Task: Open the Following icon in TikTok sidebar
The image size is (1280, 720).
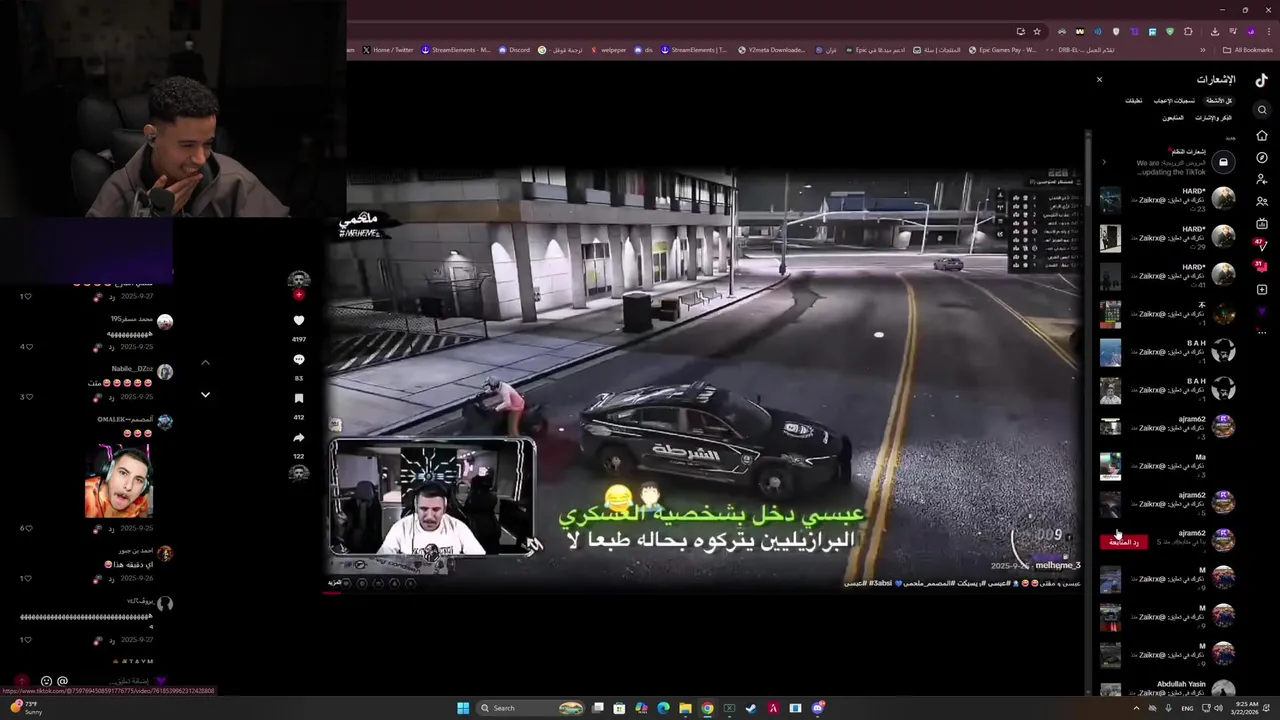Action: coord(1262,179)
